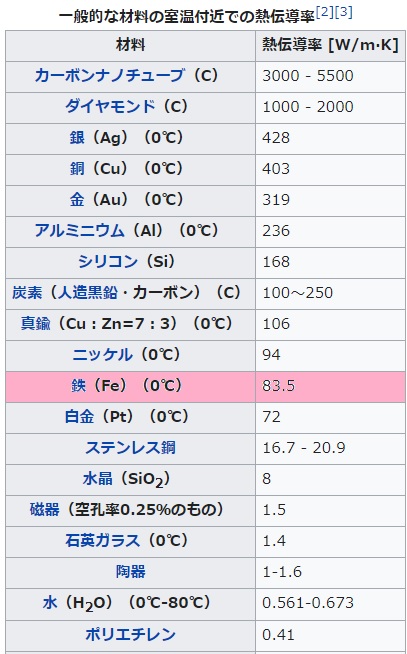Viewport: 407px width, 654px height.
Task: Open the ニッケル link
Action: [x=103, y=355]
